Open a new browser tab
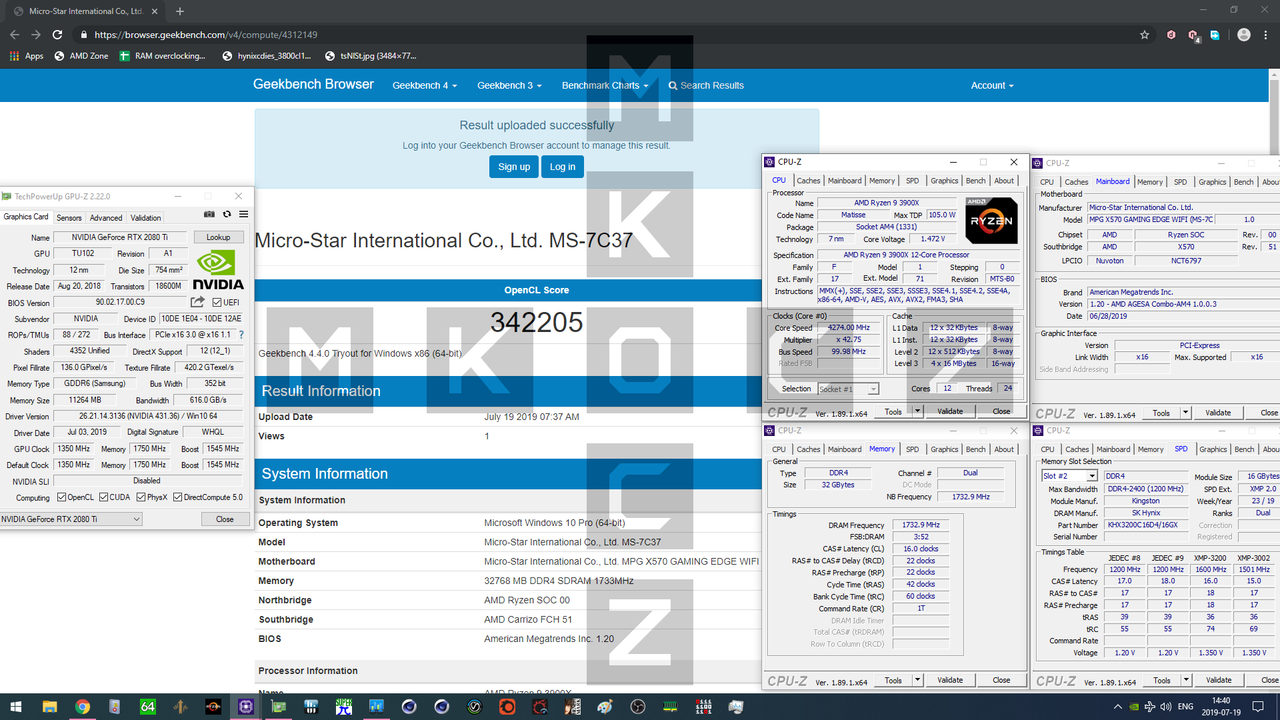Viewport: 1280px width, 720px height. [x=180, y=11]
